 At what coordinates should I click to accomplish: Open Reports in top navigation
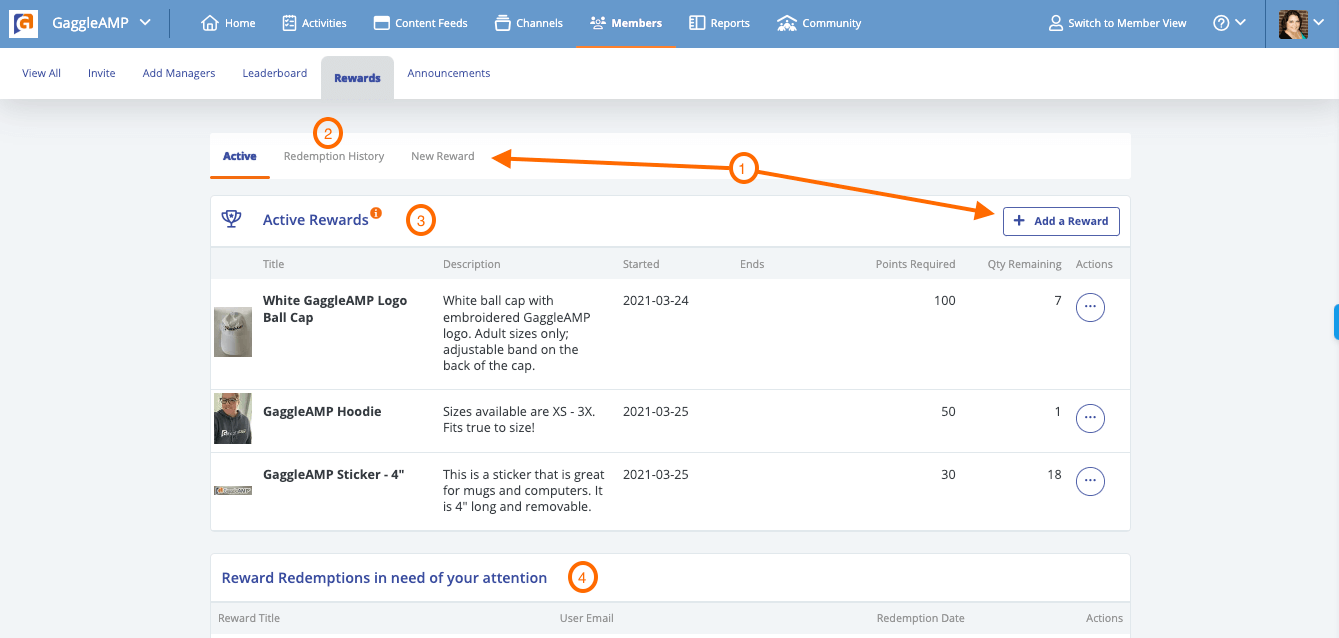[x=719, y=23]
